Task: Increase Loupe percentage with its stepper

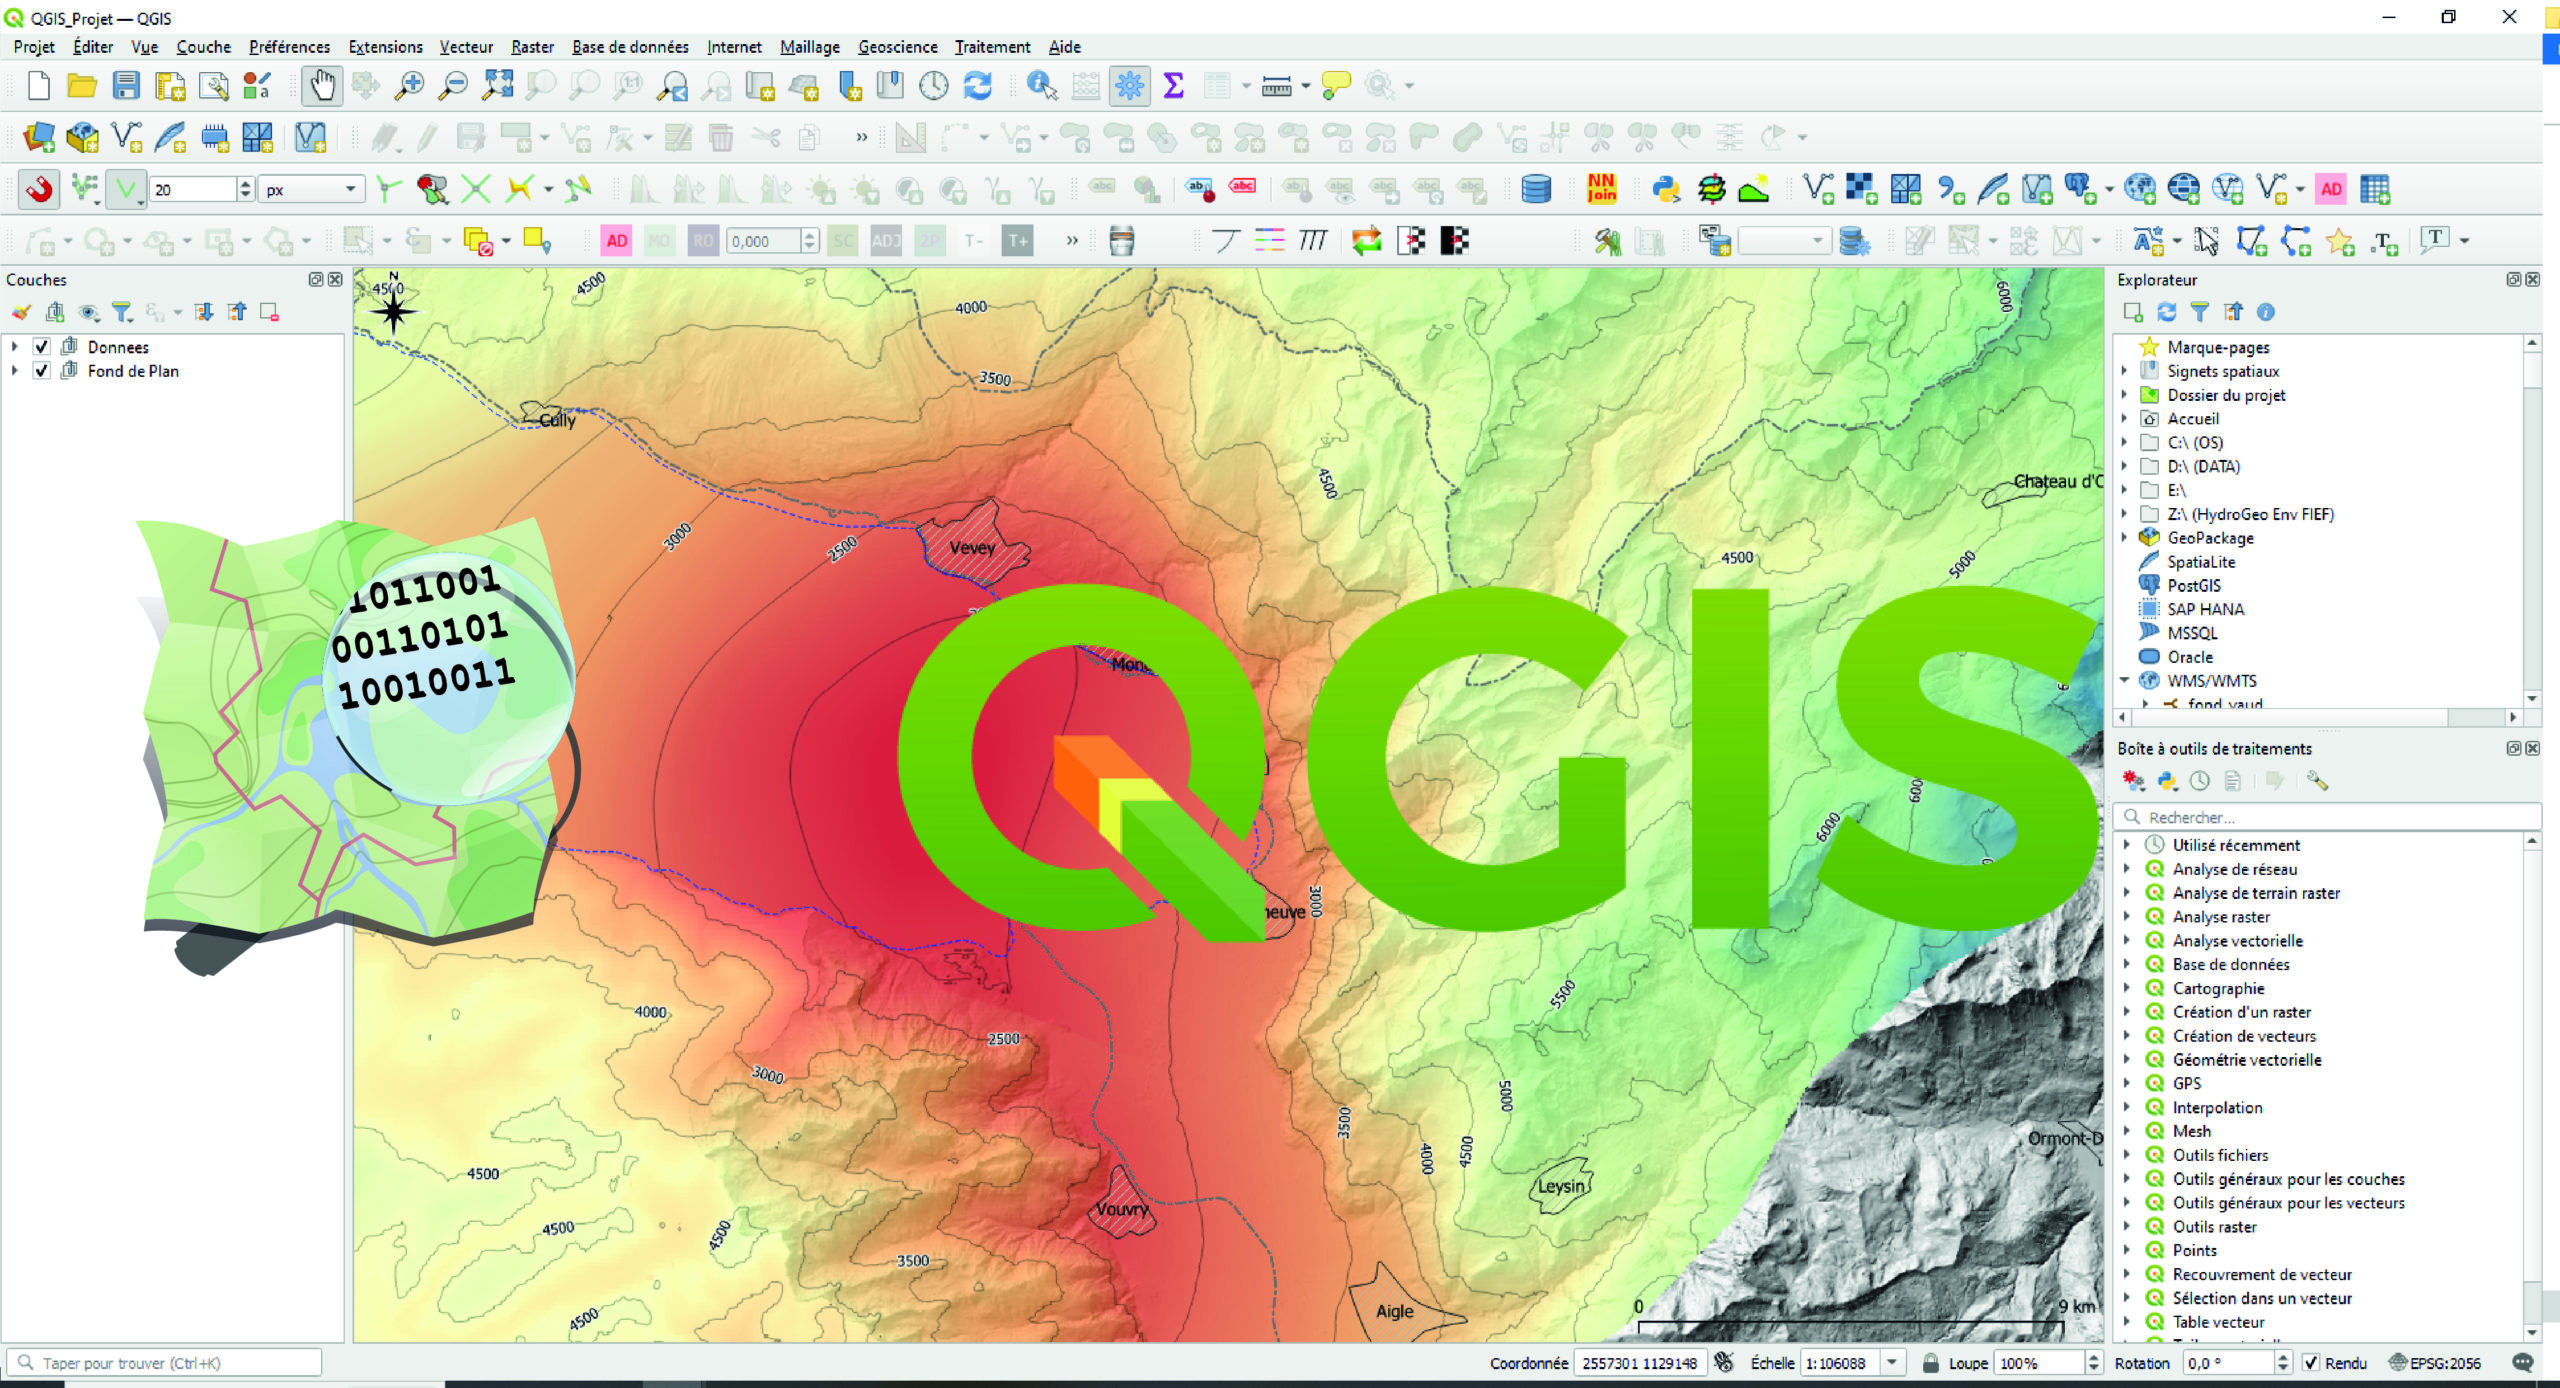Action: (x=2092, y=1356)
